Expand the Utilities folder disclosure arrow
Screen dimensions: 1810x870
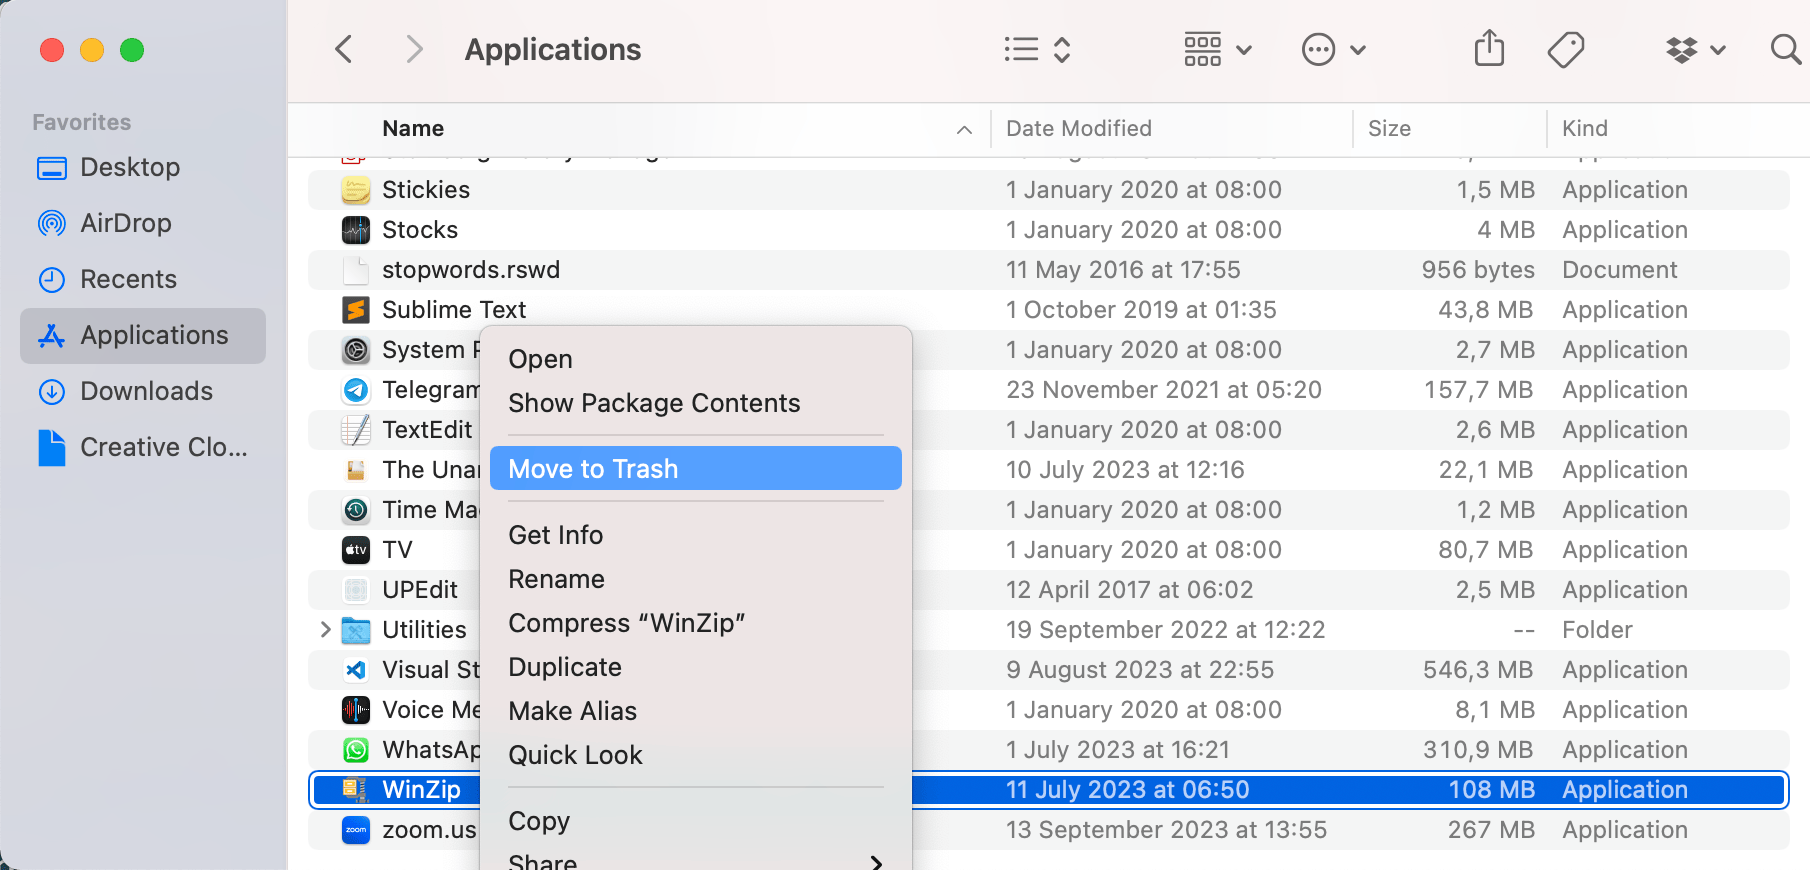click(325, 629)
